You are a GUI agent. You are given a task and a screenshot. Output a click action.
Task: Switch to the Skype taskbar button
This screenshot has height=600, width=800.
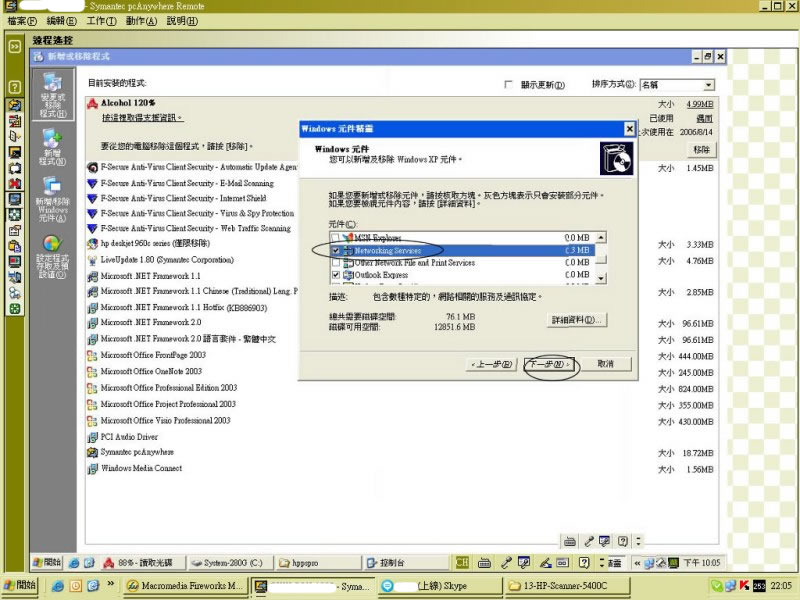pos(439,586)
